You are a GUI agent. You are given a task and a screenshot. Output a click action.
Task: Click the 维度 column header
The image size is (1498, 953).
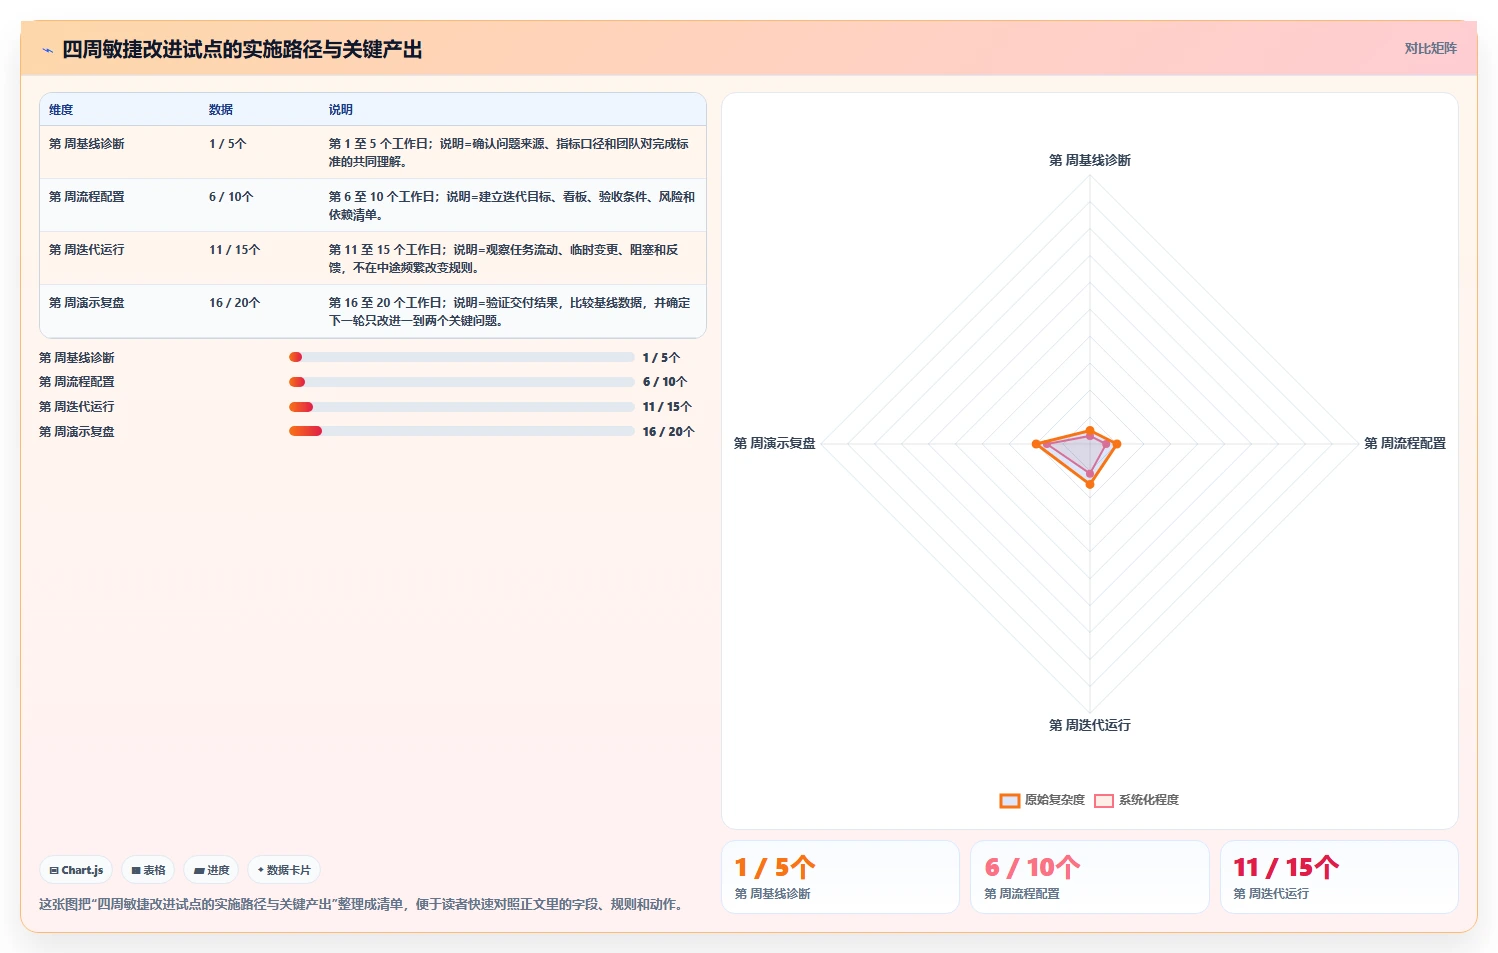[x=61, y=110]
